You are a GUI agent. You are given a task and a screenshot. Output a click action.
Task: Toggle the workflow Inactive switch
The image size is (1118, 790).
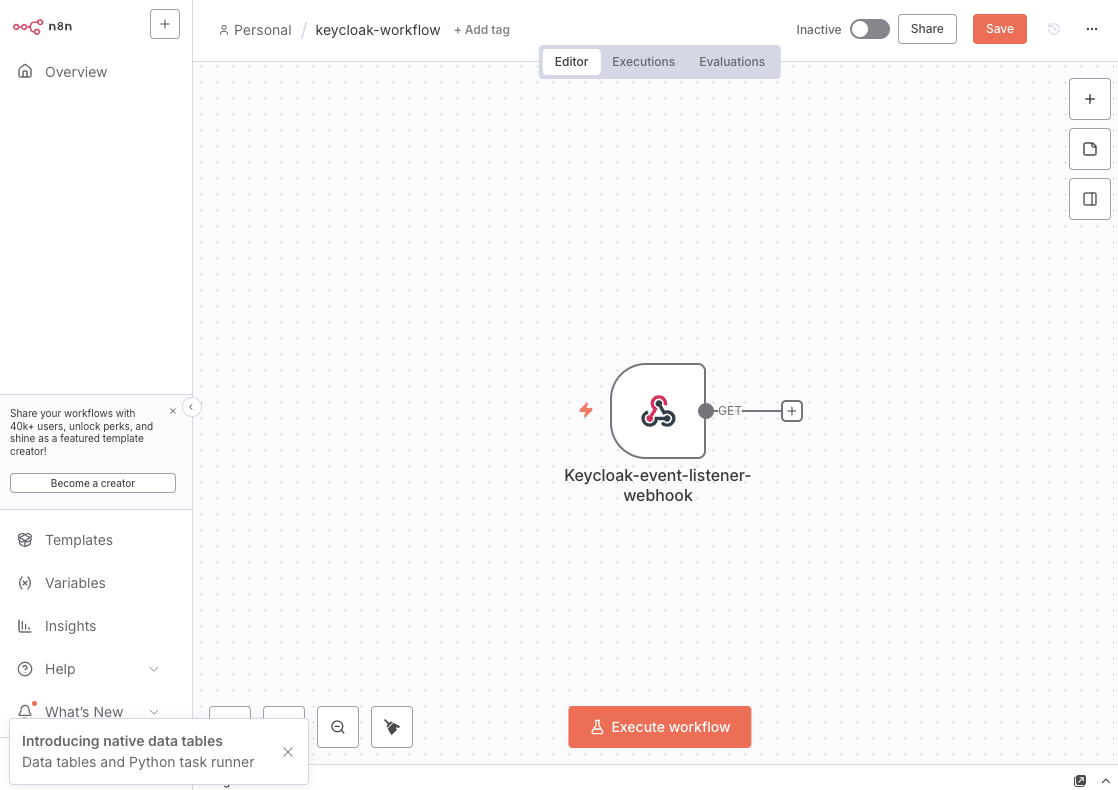click(869, 29)
